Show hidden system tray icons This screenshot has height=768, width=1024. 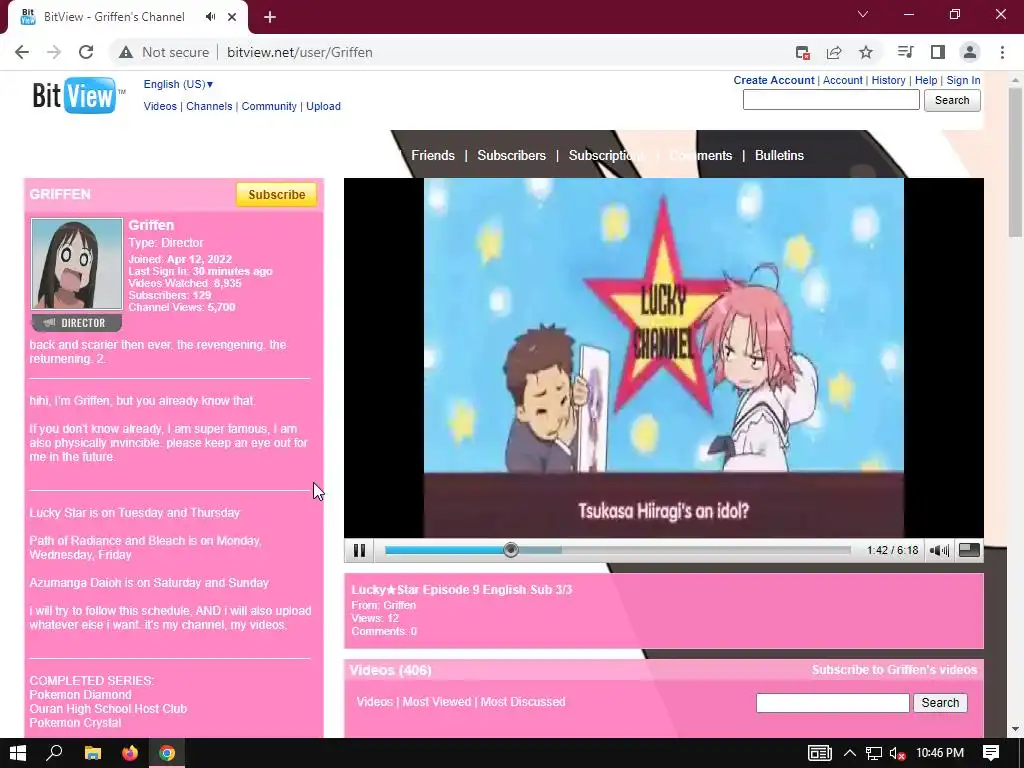tap(850, 753)
